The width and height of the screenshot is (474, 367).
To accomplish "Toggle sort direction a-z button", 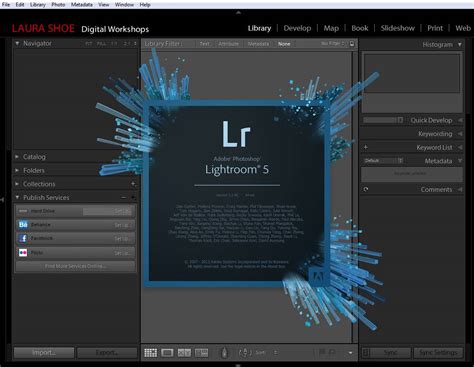I will coord(245,352).
